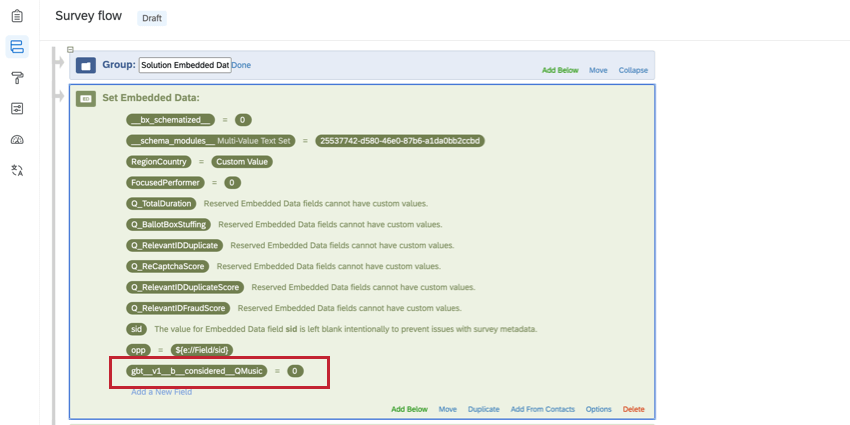Delete the embedded data block

point(634,409)
